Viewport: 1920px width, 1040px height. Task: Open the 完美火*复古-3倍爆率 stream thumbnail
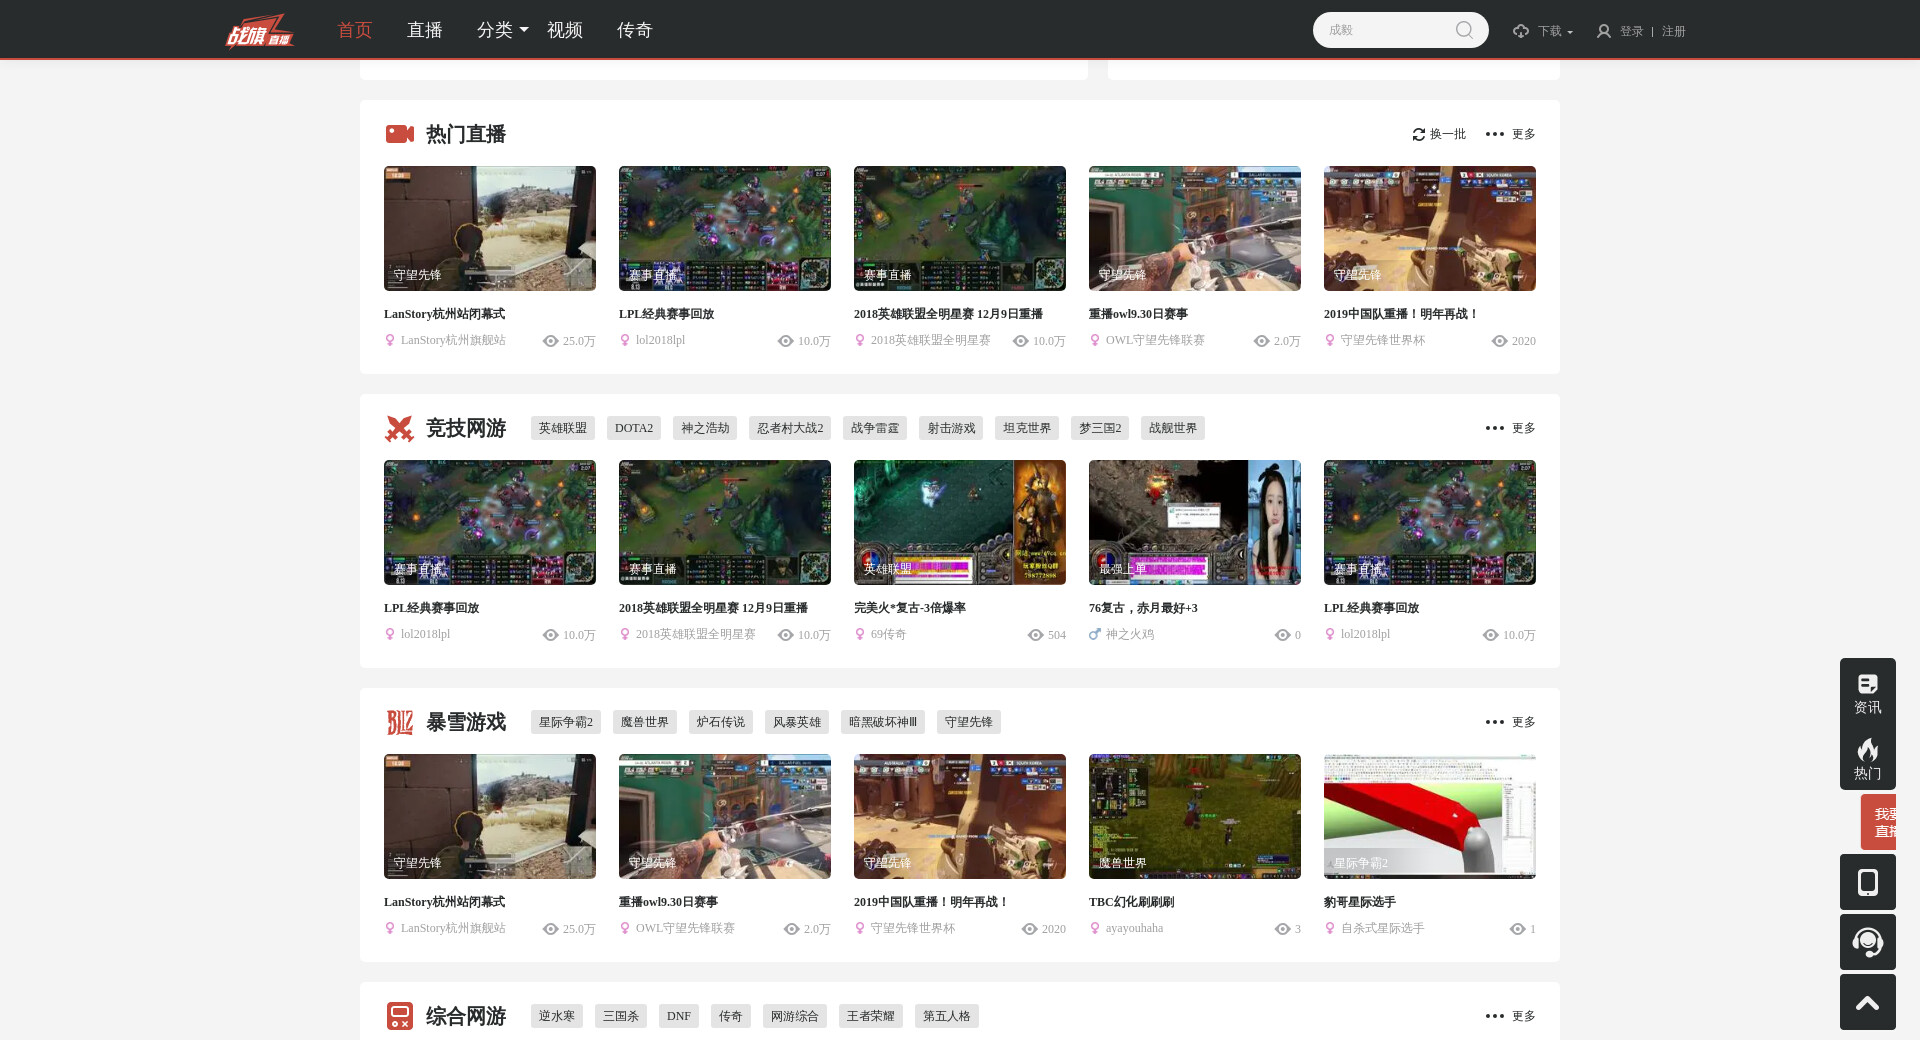point(960,522)
